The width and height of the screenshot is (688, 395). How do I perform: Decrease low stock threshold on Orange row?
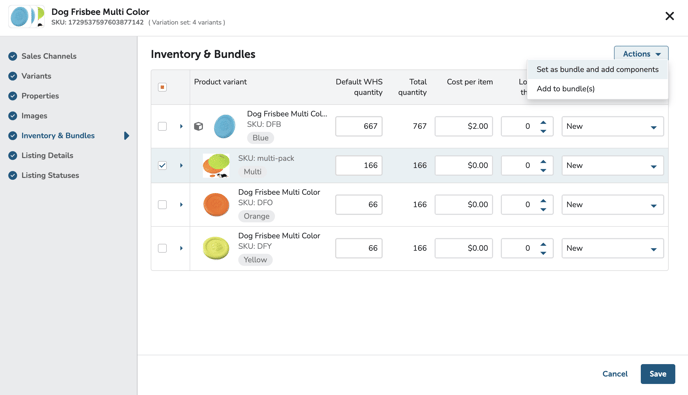pyautogui.click(x=543, y=209)
